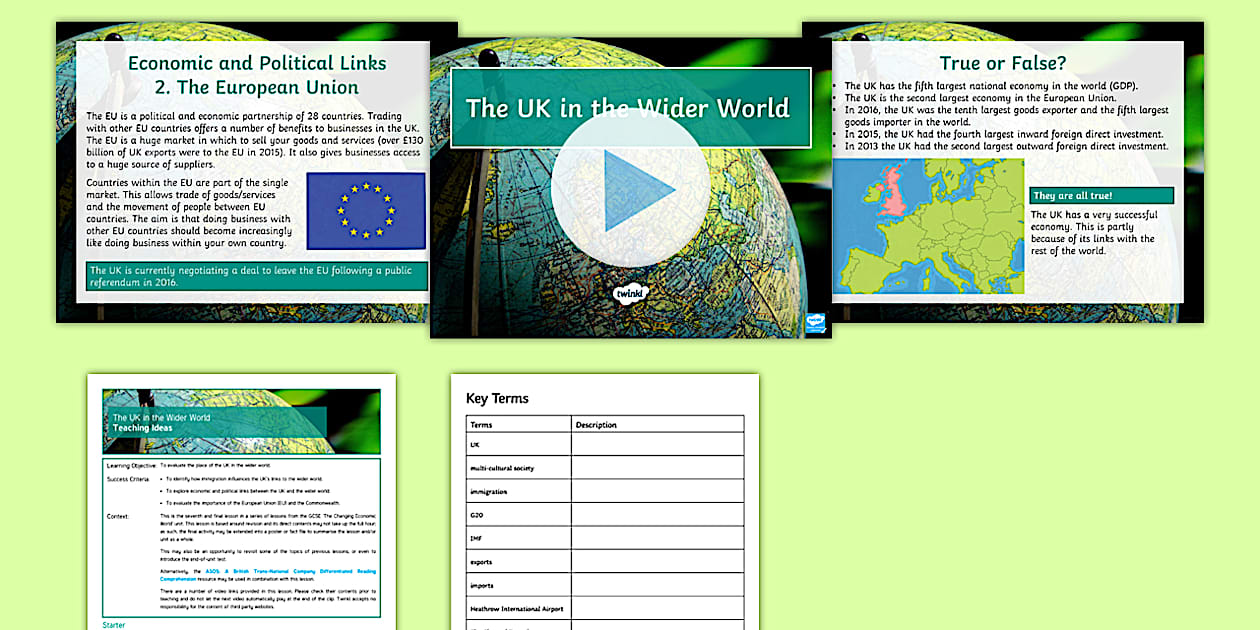Click the Europe map on the True or False slide
The width and height of the screenshot is (1260, 630).
[930, 225]
